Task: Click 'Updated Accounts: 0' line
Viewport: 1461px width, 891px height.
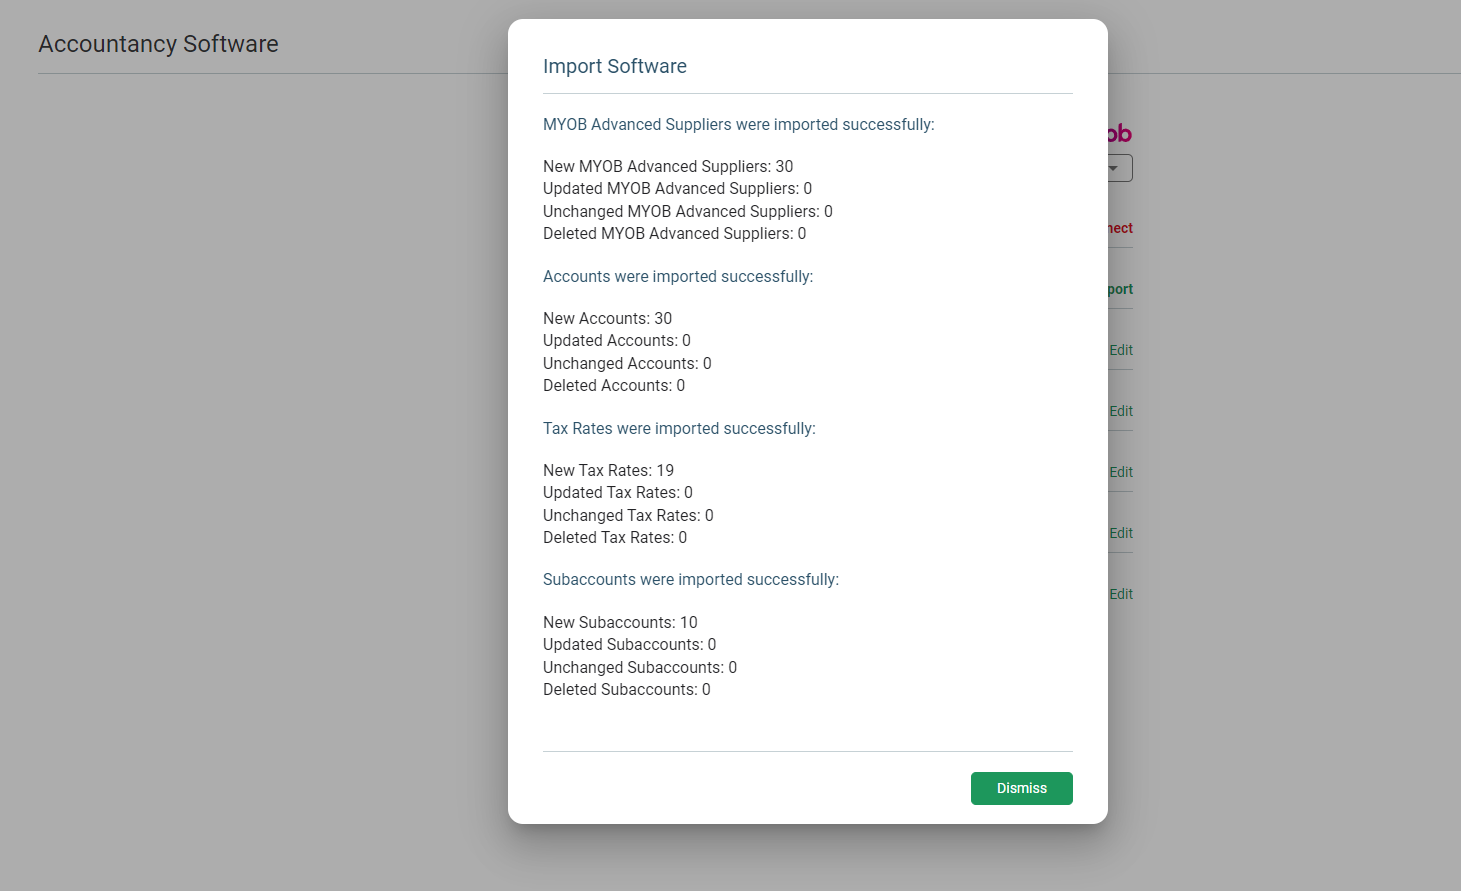Action: [x=617, y=340]
